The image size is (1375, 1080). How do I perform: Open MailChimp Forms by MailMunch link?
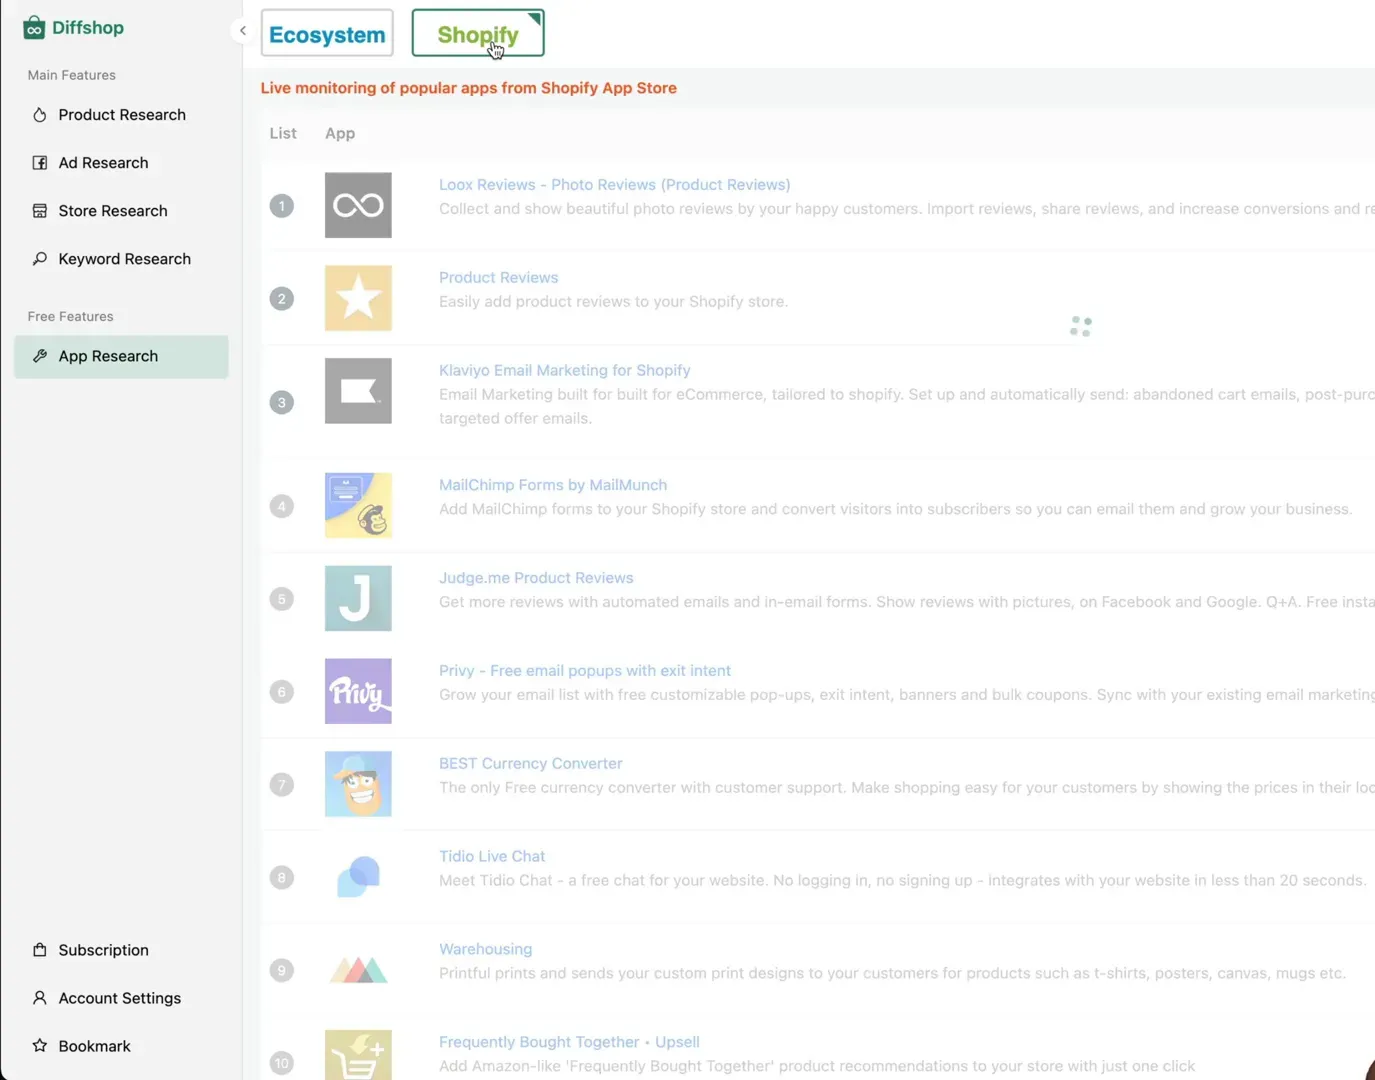pyautogui.click(x=553, y=485)
